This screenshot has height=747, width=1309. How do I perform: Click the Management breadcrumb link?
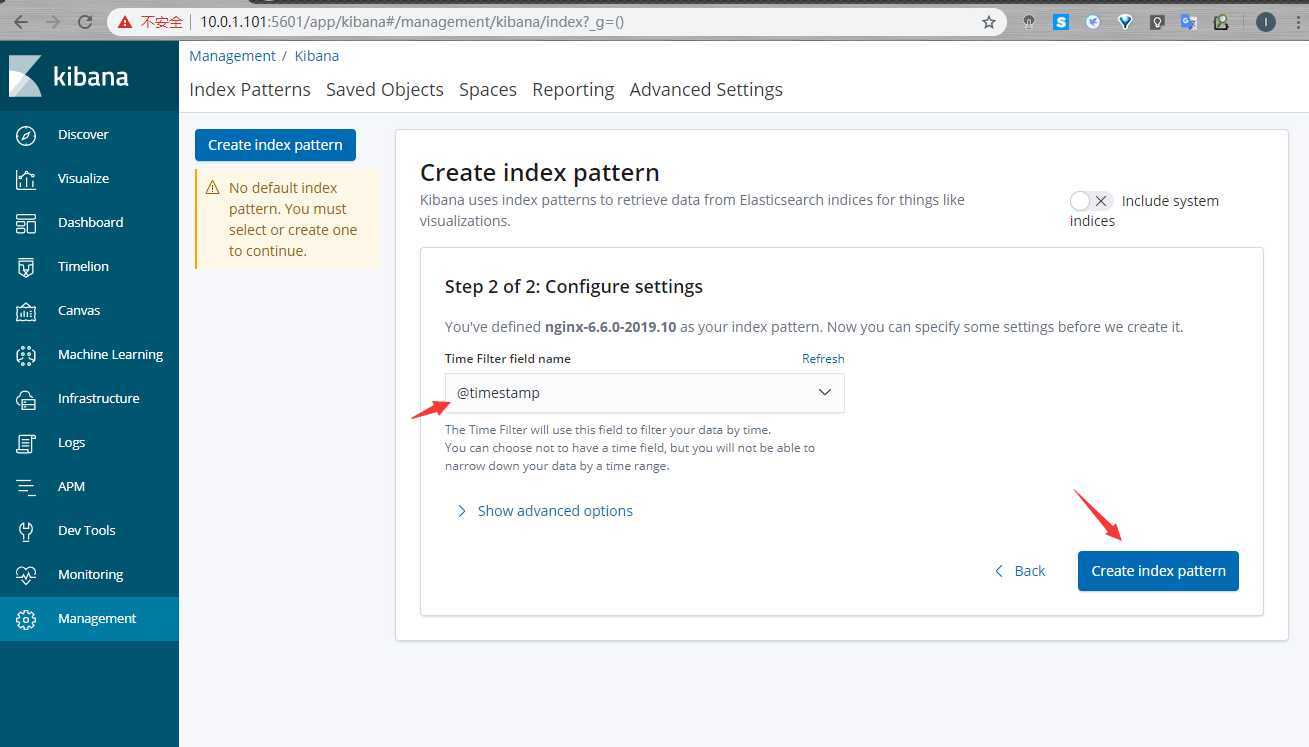pos(232,56)
